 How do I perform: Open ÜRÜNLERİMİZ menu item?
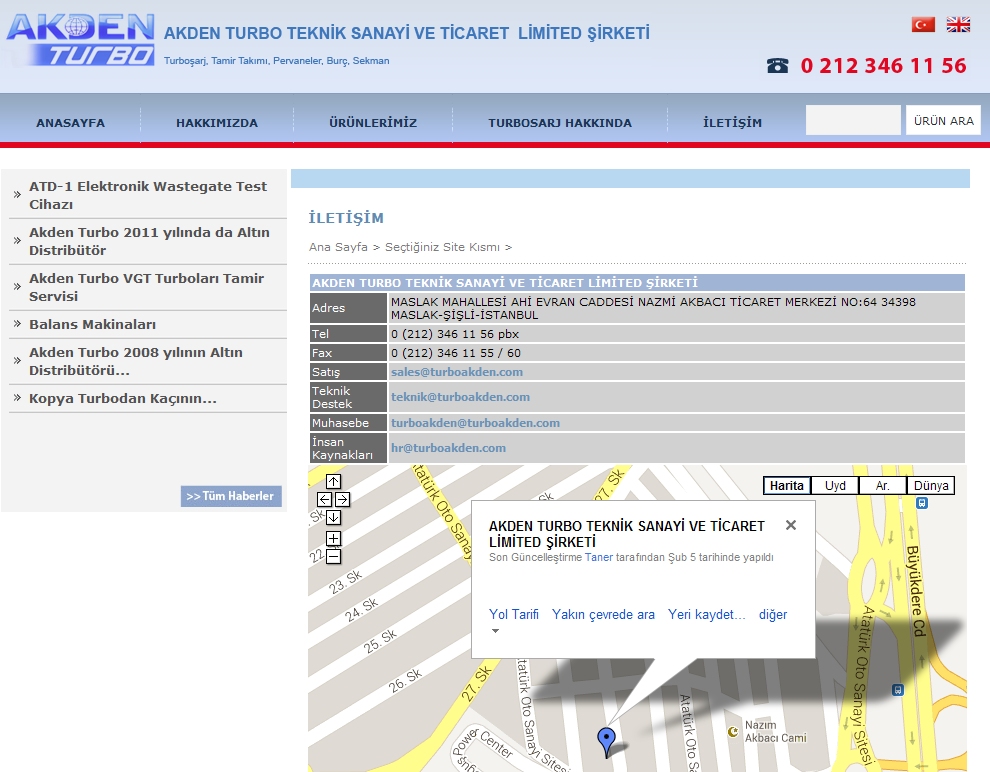tap(373, 122)
